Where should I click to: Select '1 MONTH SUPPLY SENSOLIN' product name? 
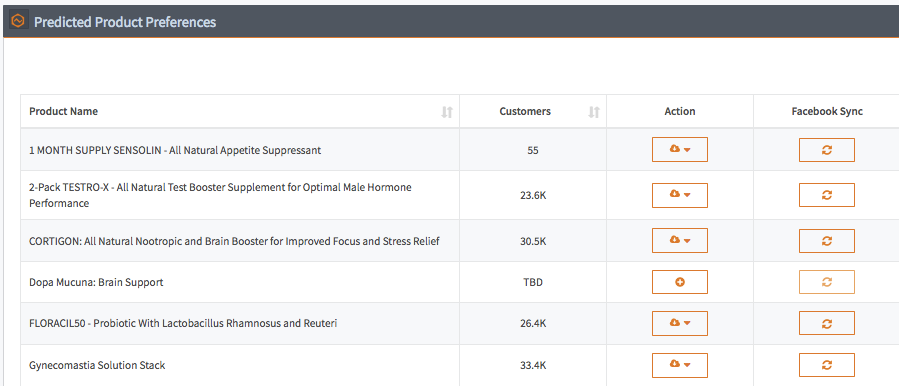(175, 150)
